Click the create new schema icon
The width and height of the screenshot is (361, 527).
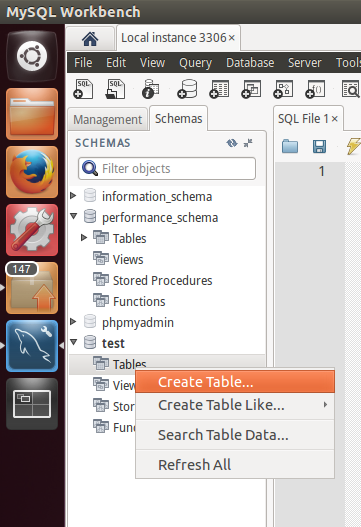187,89
